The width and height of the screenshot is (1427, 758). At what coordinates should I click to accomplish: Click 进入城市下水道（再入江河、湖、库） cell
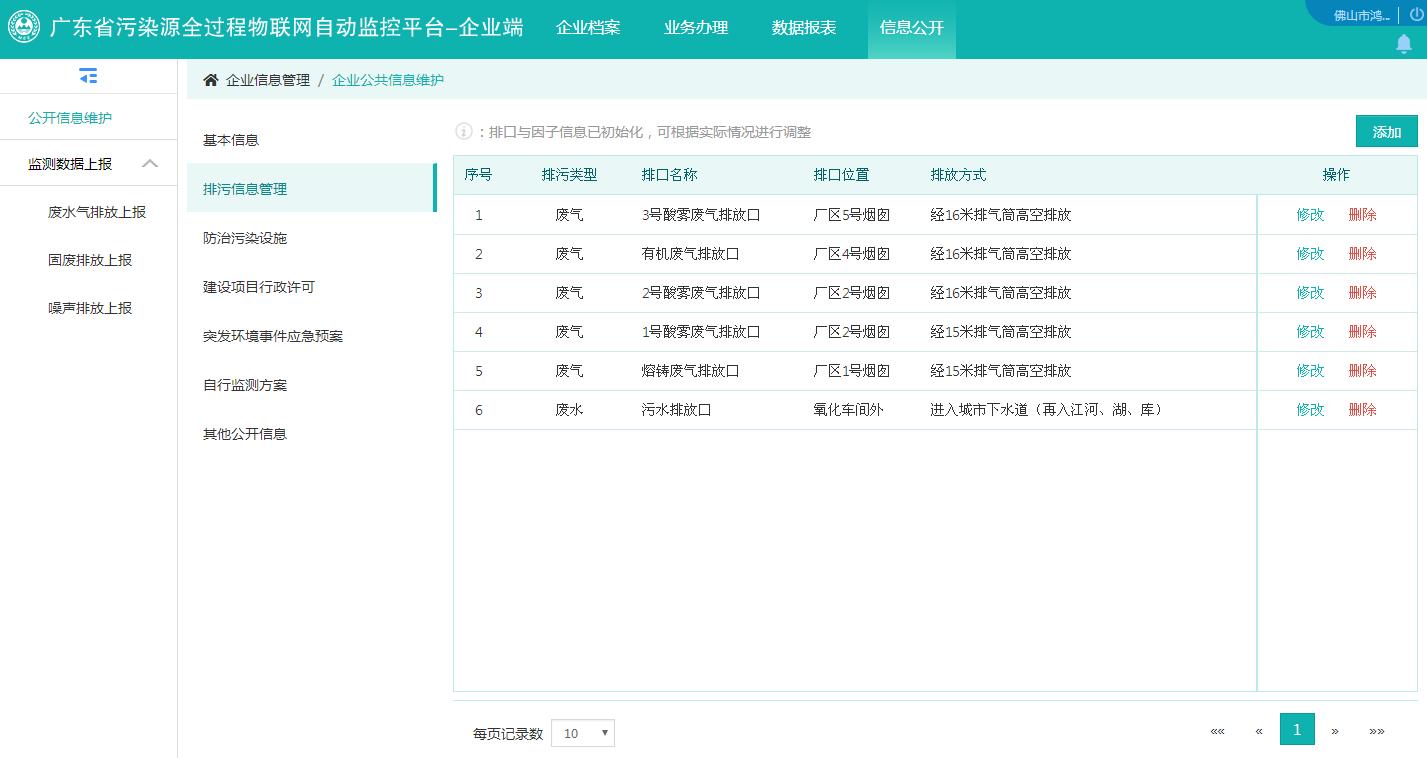point(1049,409)
